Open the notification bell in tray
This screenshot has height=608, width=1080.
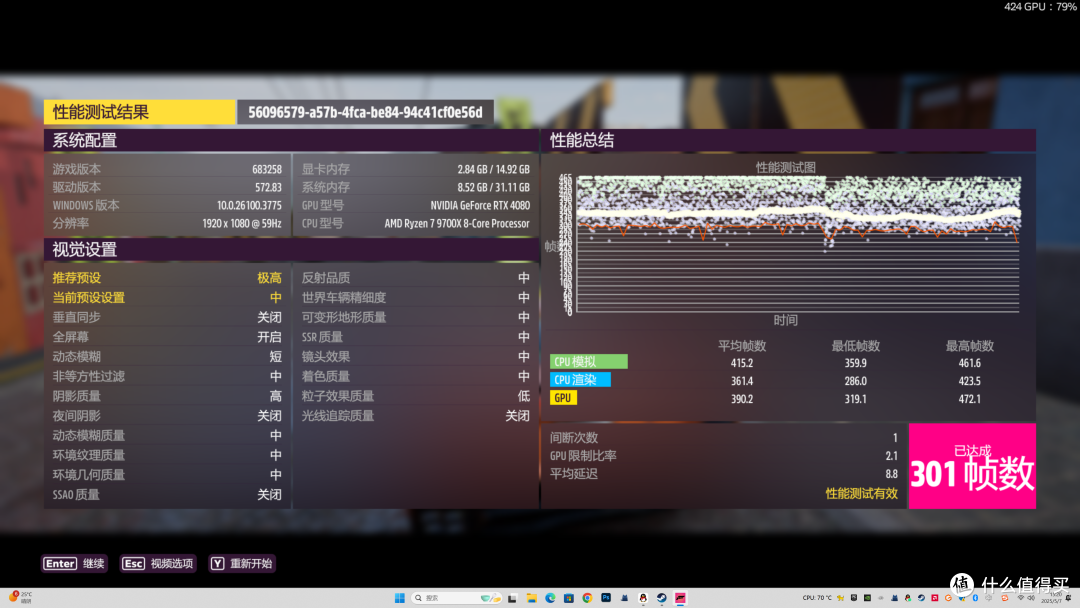tap(1068, 598)
